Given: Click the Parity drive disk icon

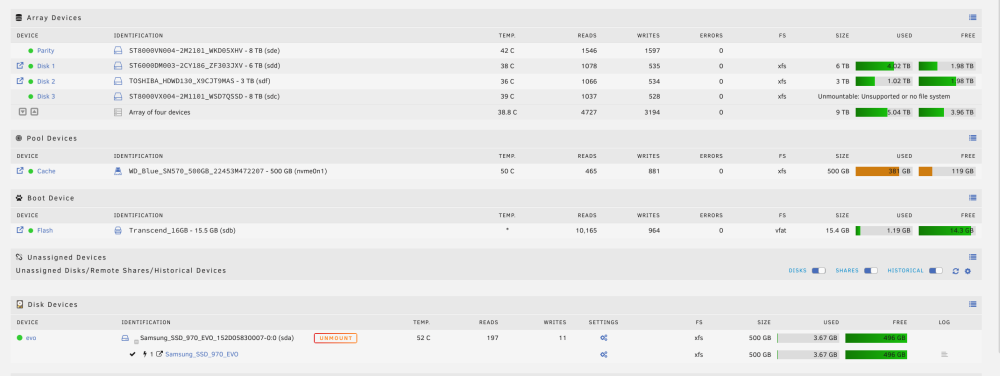Looking at the screenshot, I should tap(117, 50).
